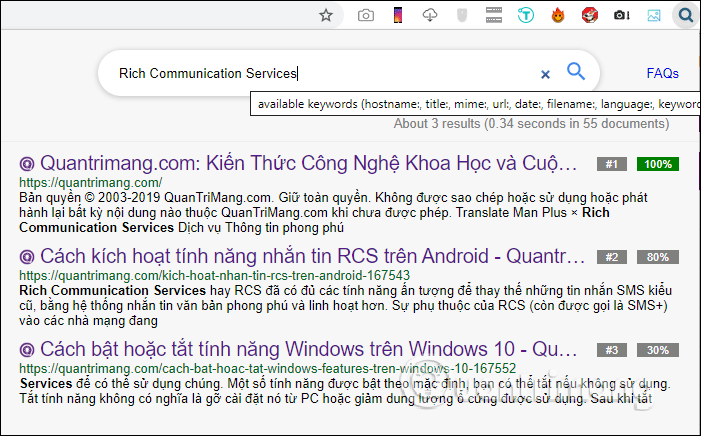701x436 pixels.
Task: Click the snippet starting Rich Communication Services hay RCS
Action: (345, 305)
